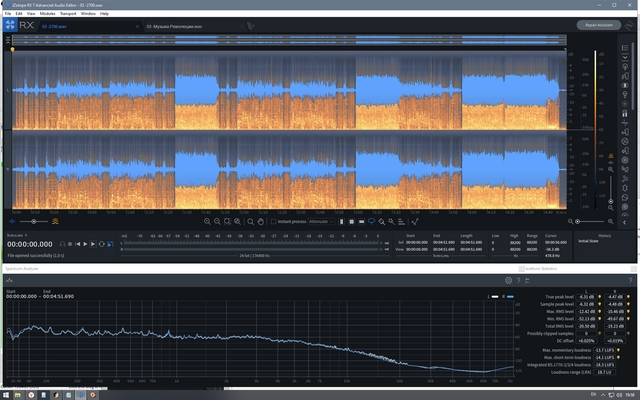Open Spectrum Analyzer help question mark
This screenshot has height=400, width=640.
click(518, 281)
